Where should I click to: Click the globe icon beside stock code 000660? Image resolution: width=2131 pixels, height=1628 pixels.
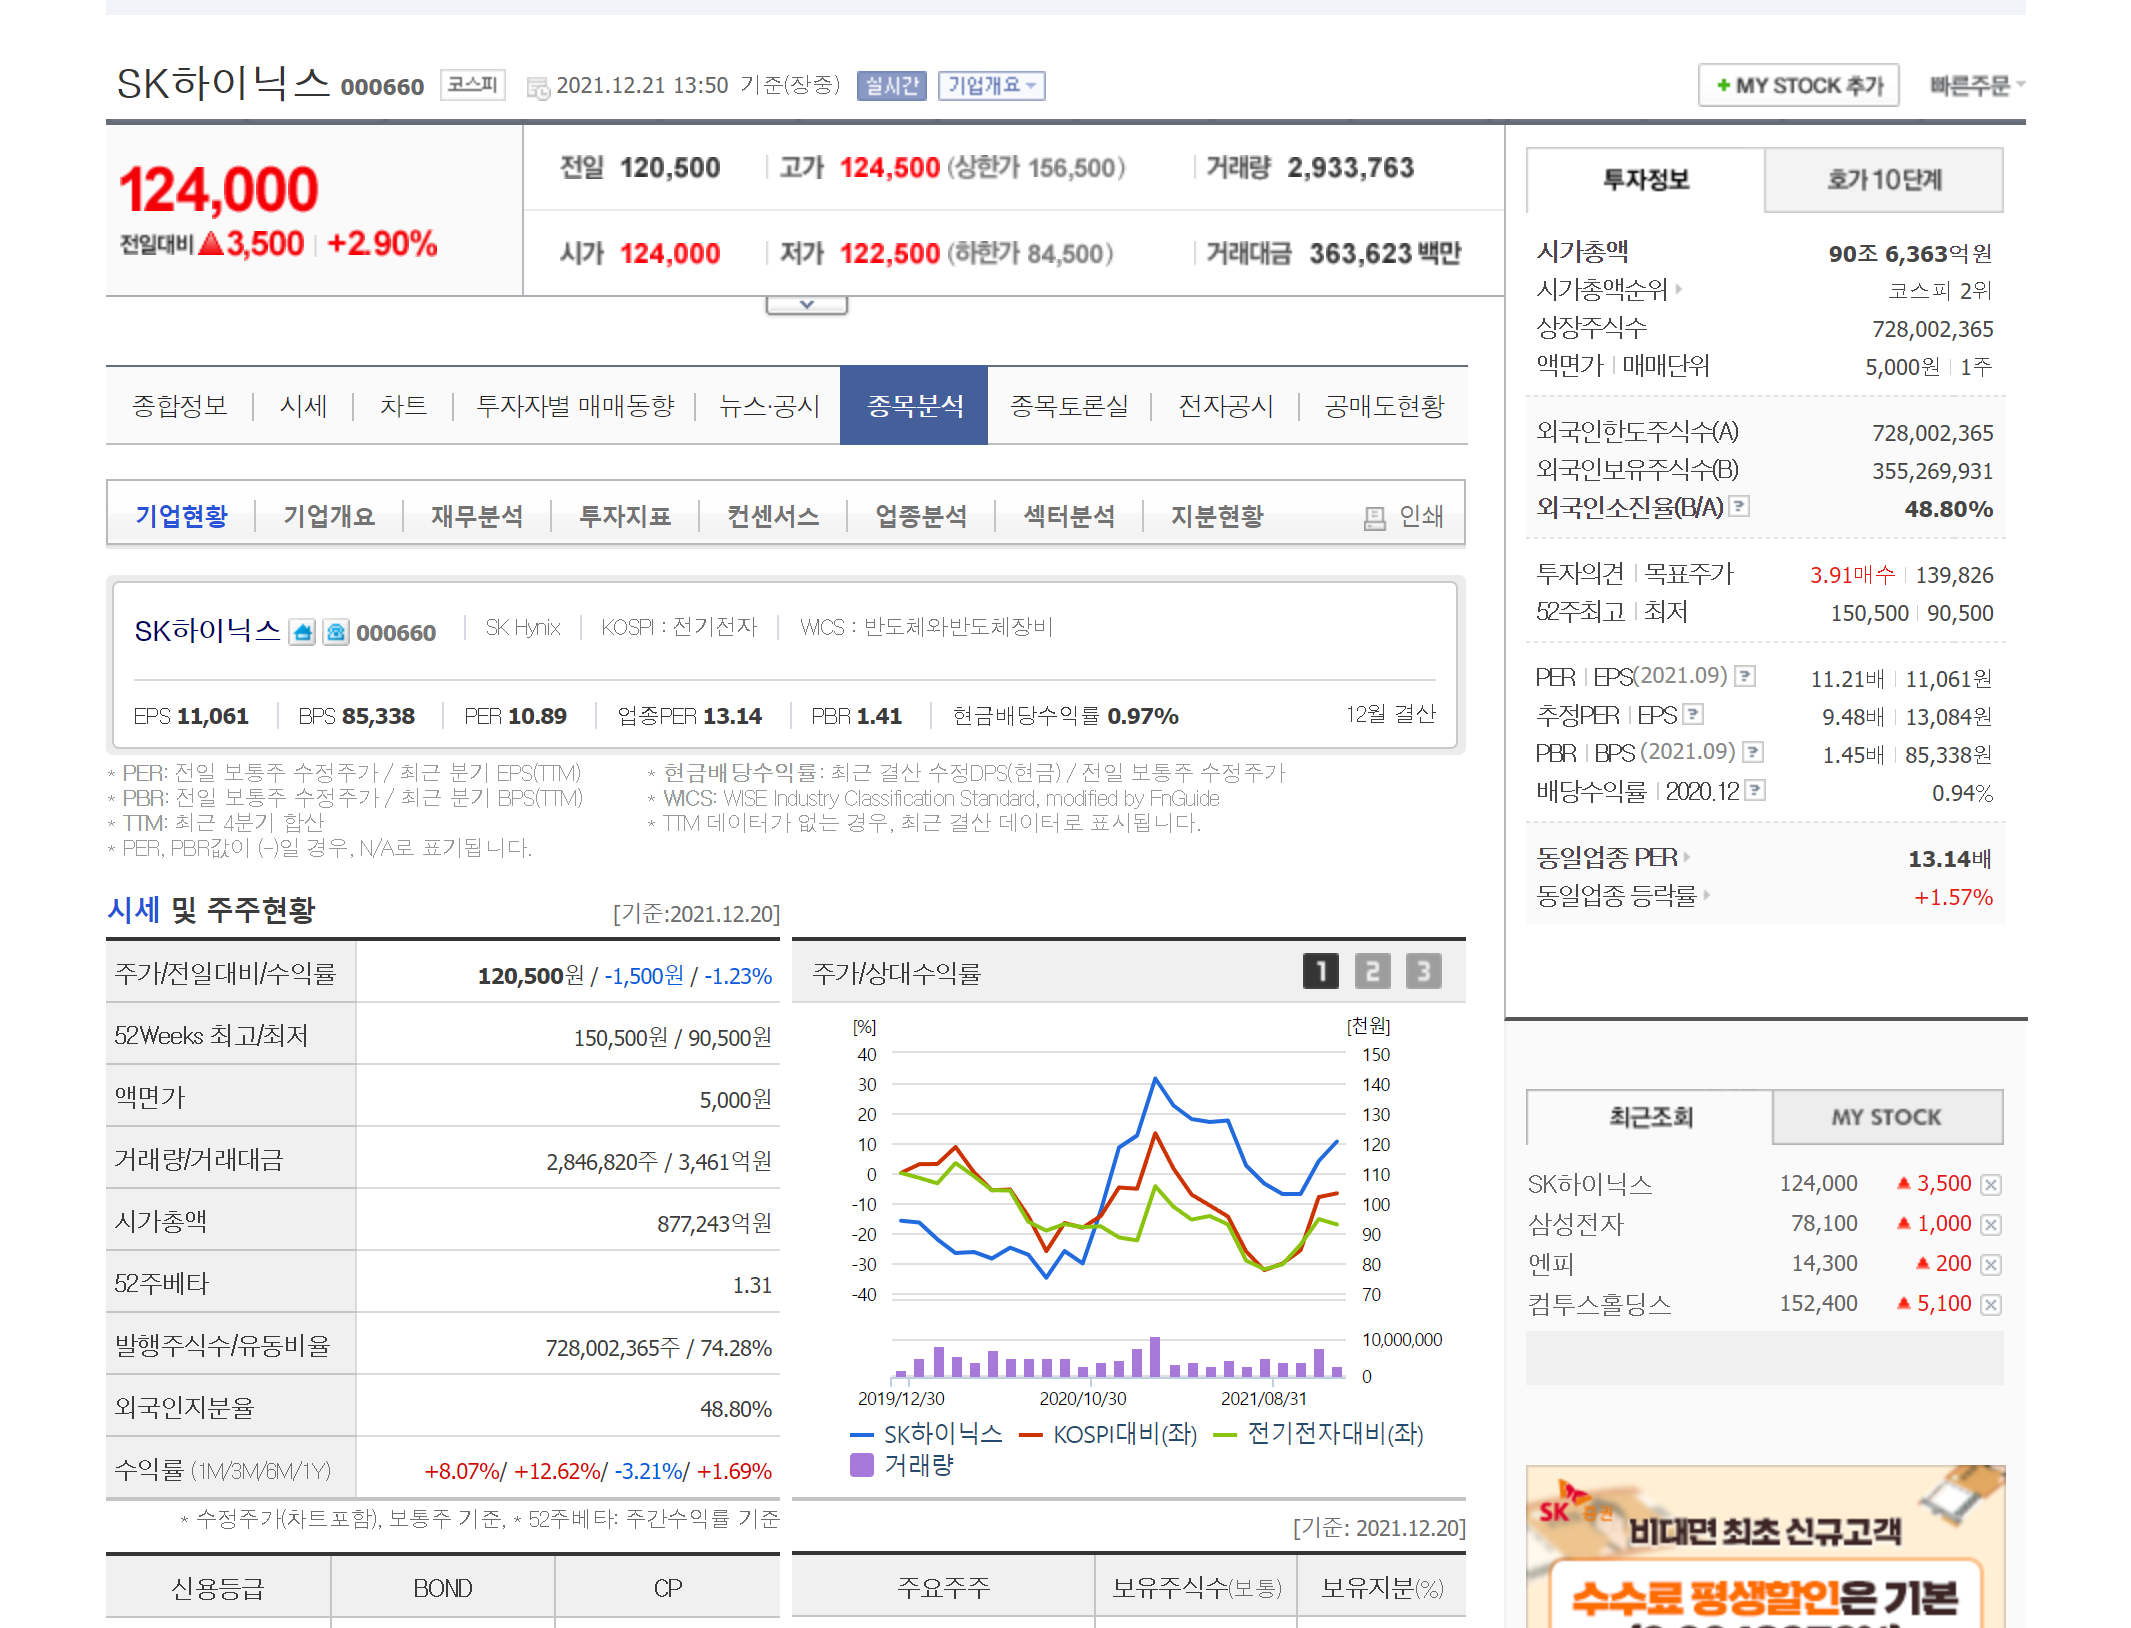pos(336,632)
